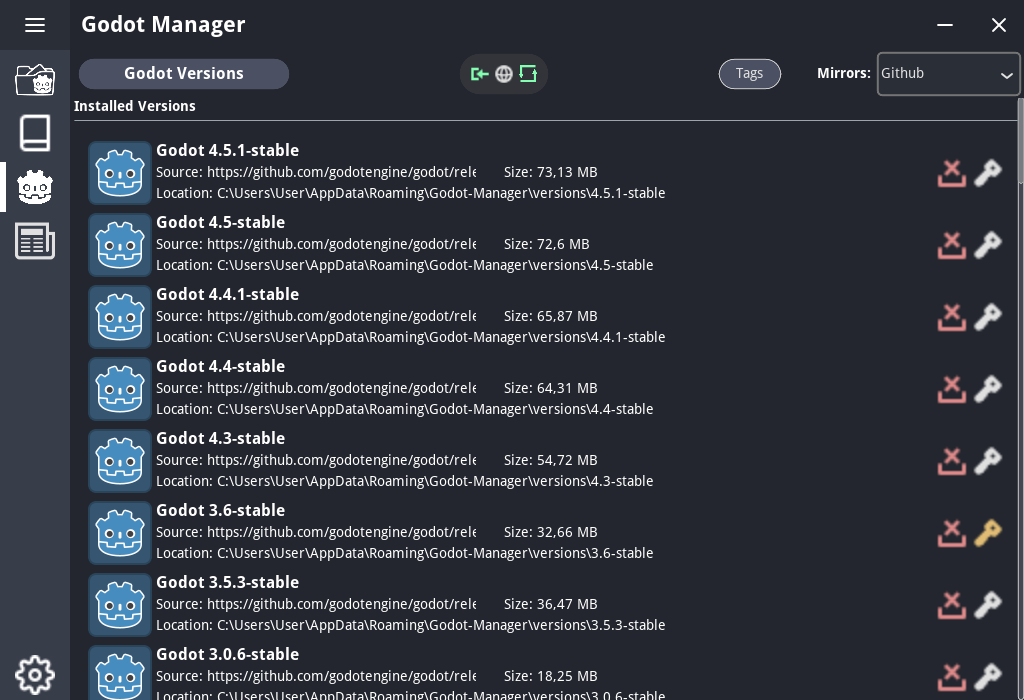
Task: Uninstall Godot 4.4.1-stable
Action: click(x=952, y=317)
